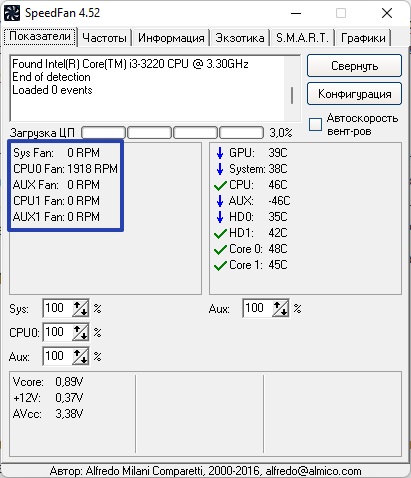
Task: Click the green checkmark next to Core 0
Action: pyautogui.click(x=220, y=249)
